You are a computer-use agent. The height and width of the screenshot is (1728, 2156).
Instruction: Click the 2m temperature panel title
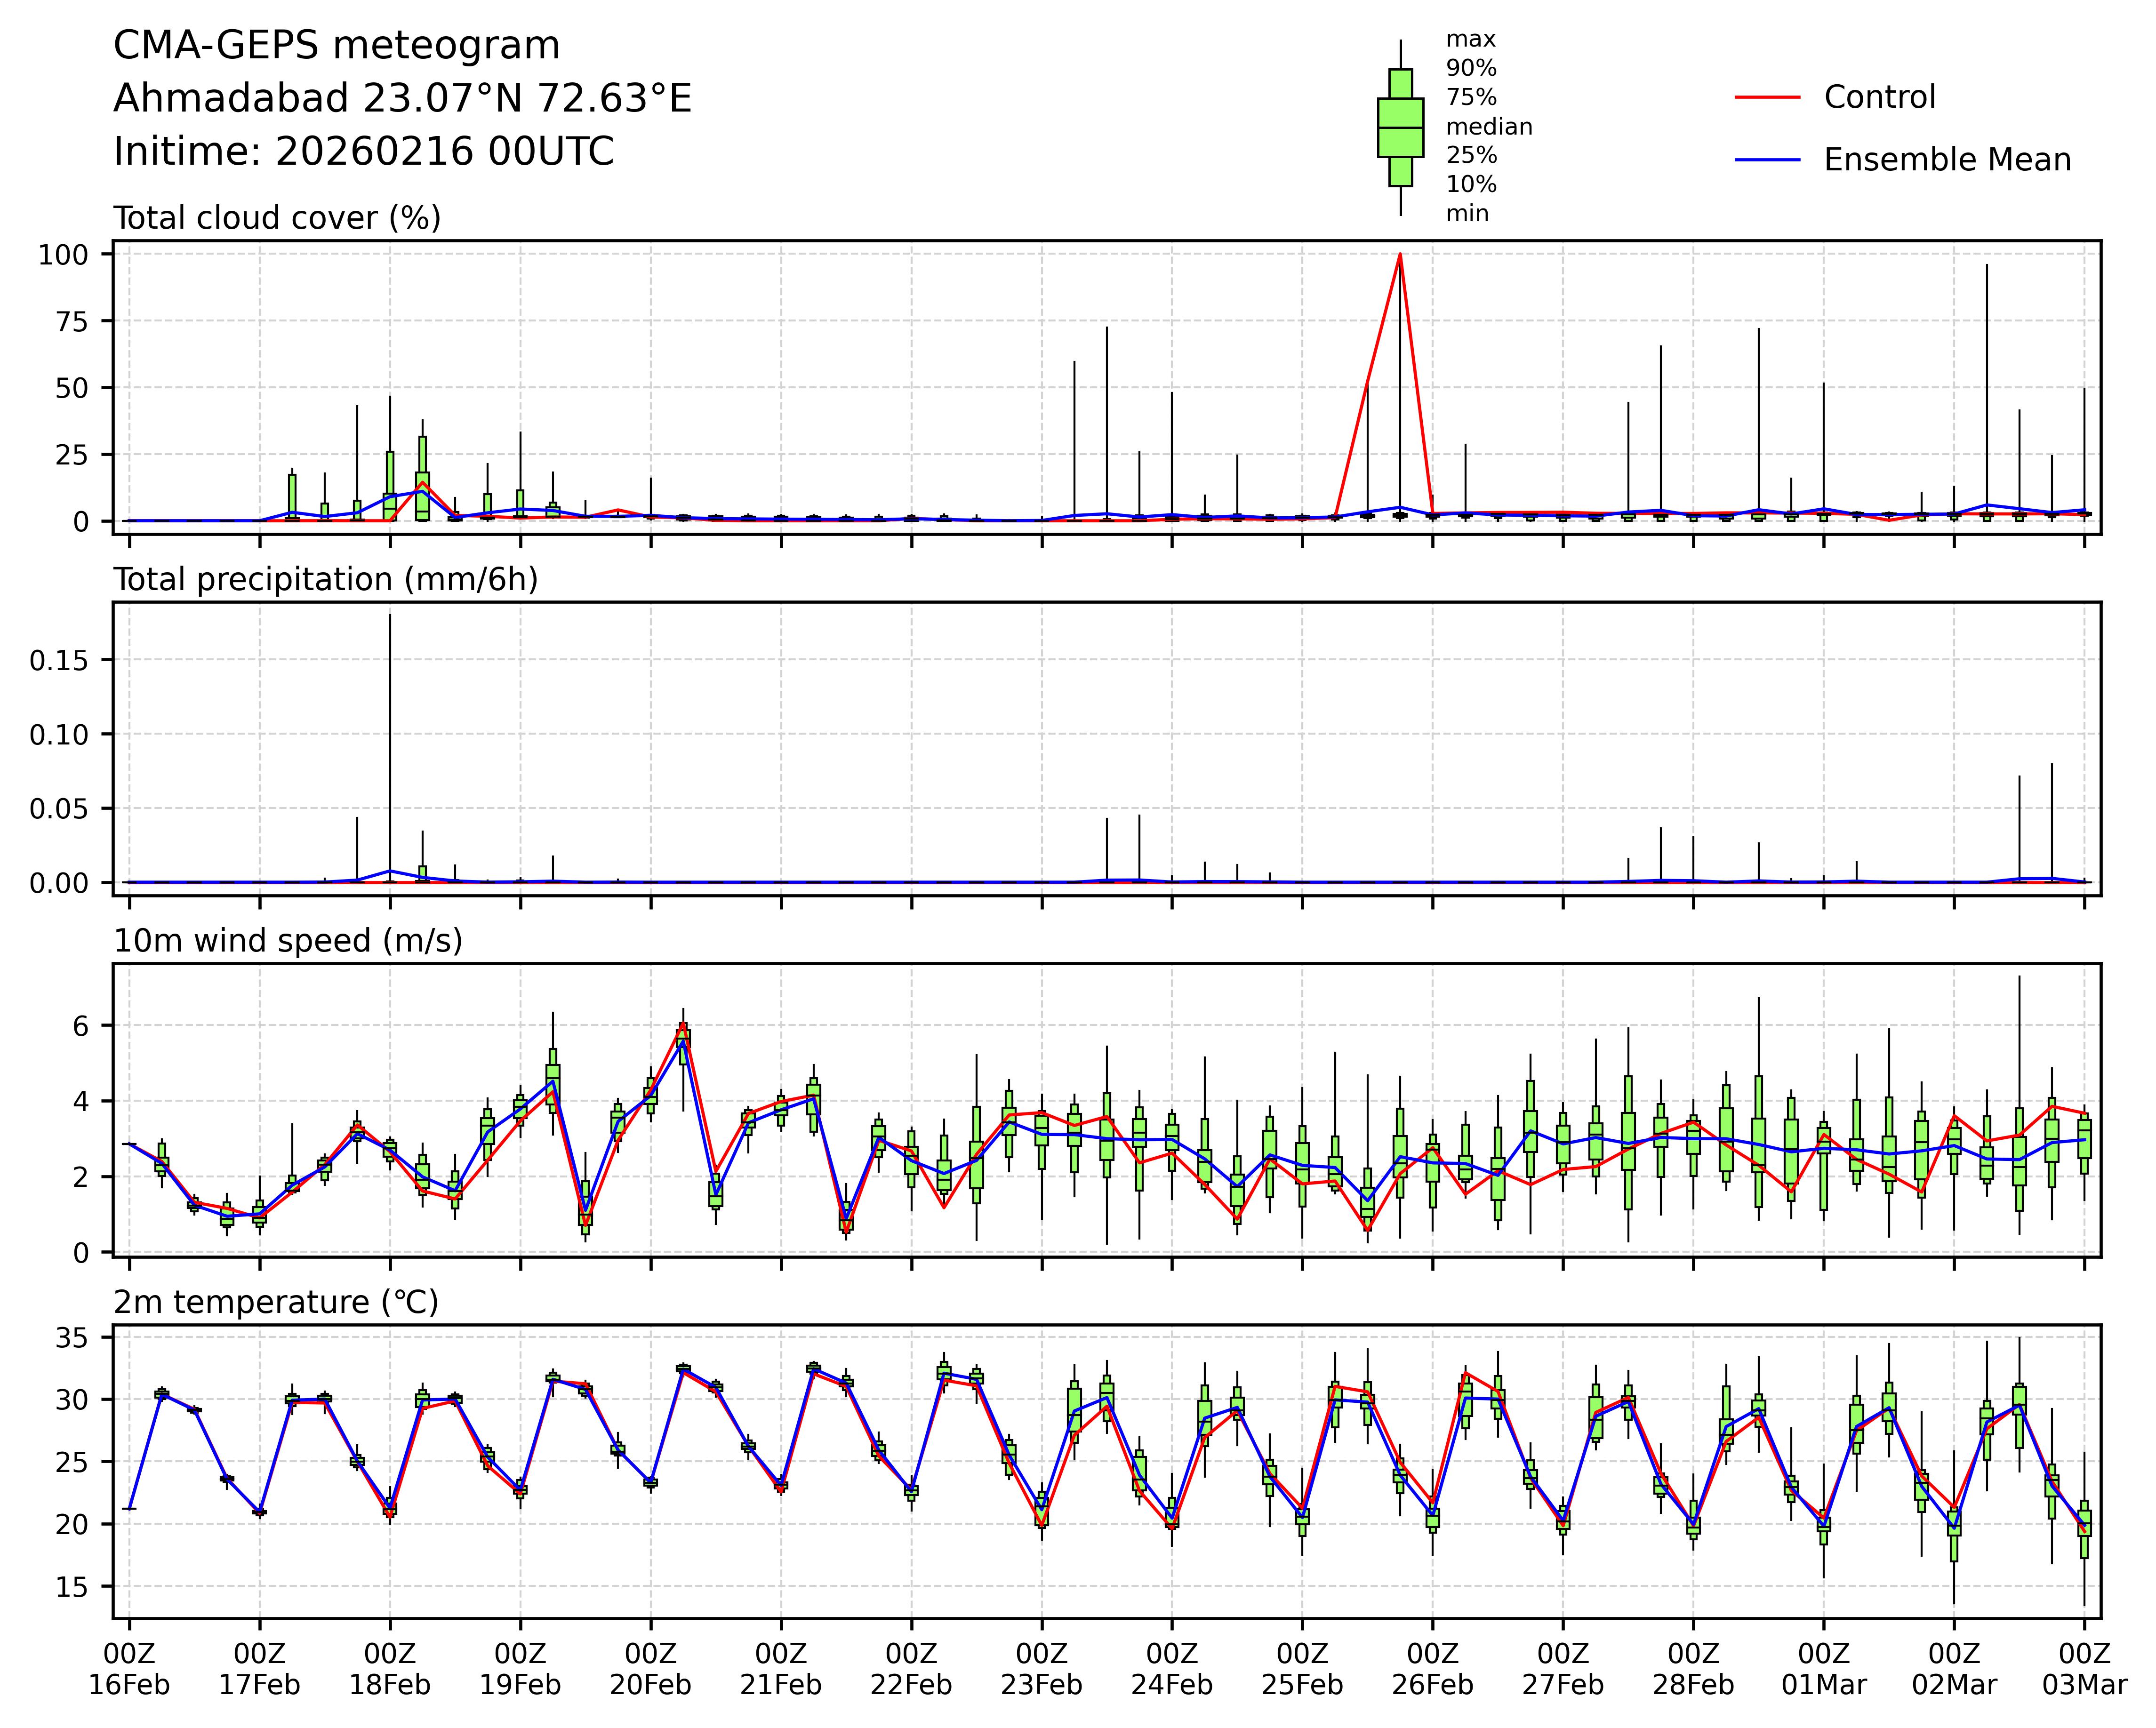point(276,1302)
